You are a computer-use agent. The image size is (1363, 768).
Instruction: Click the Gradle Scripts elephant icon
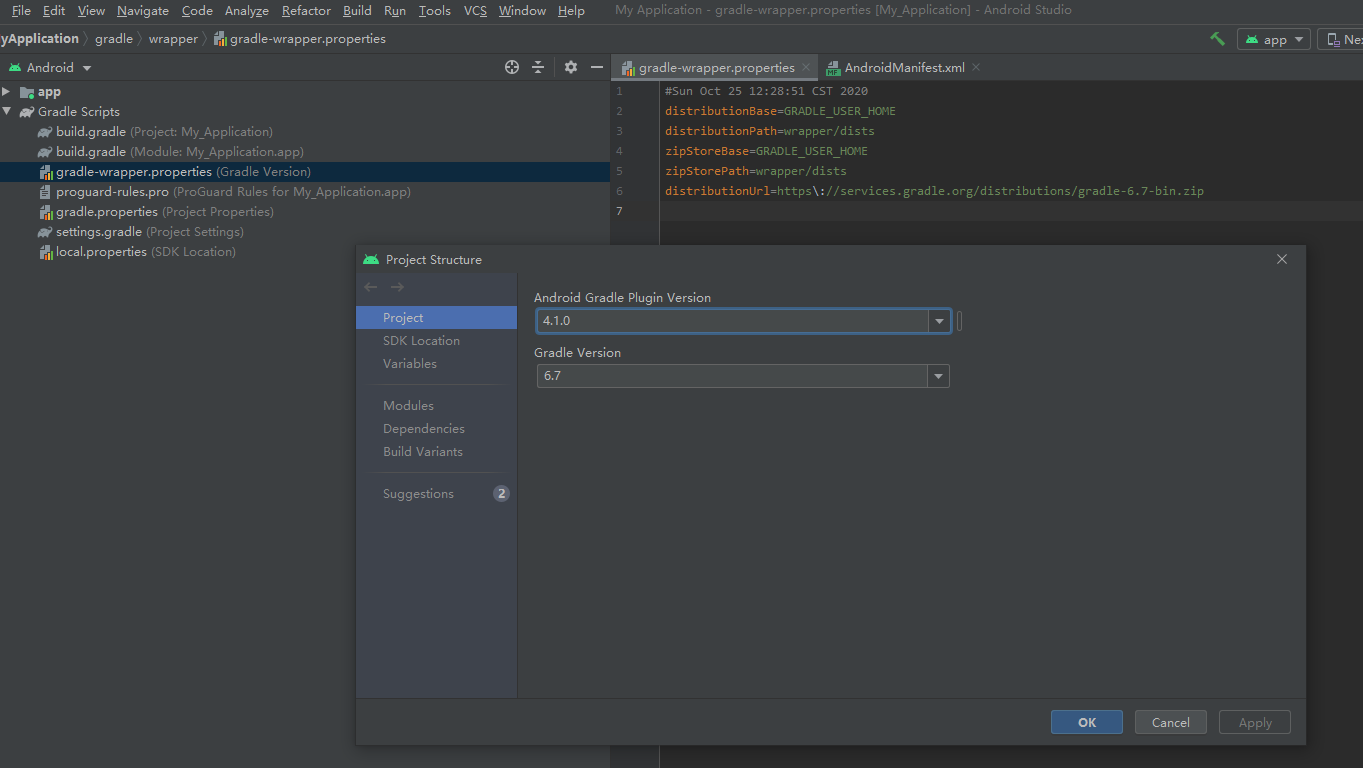tap(27, 112)
